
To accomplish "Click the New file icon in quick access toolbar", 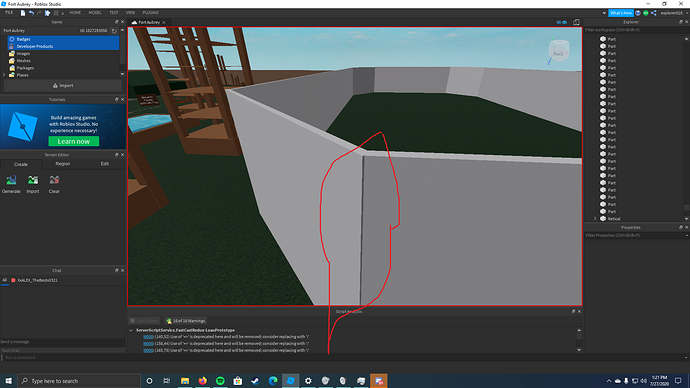I will point(23,13).
